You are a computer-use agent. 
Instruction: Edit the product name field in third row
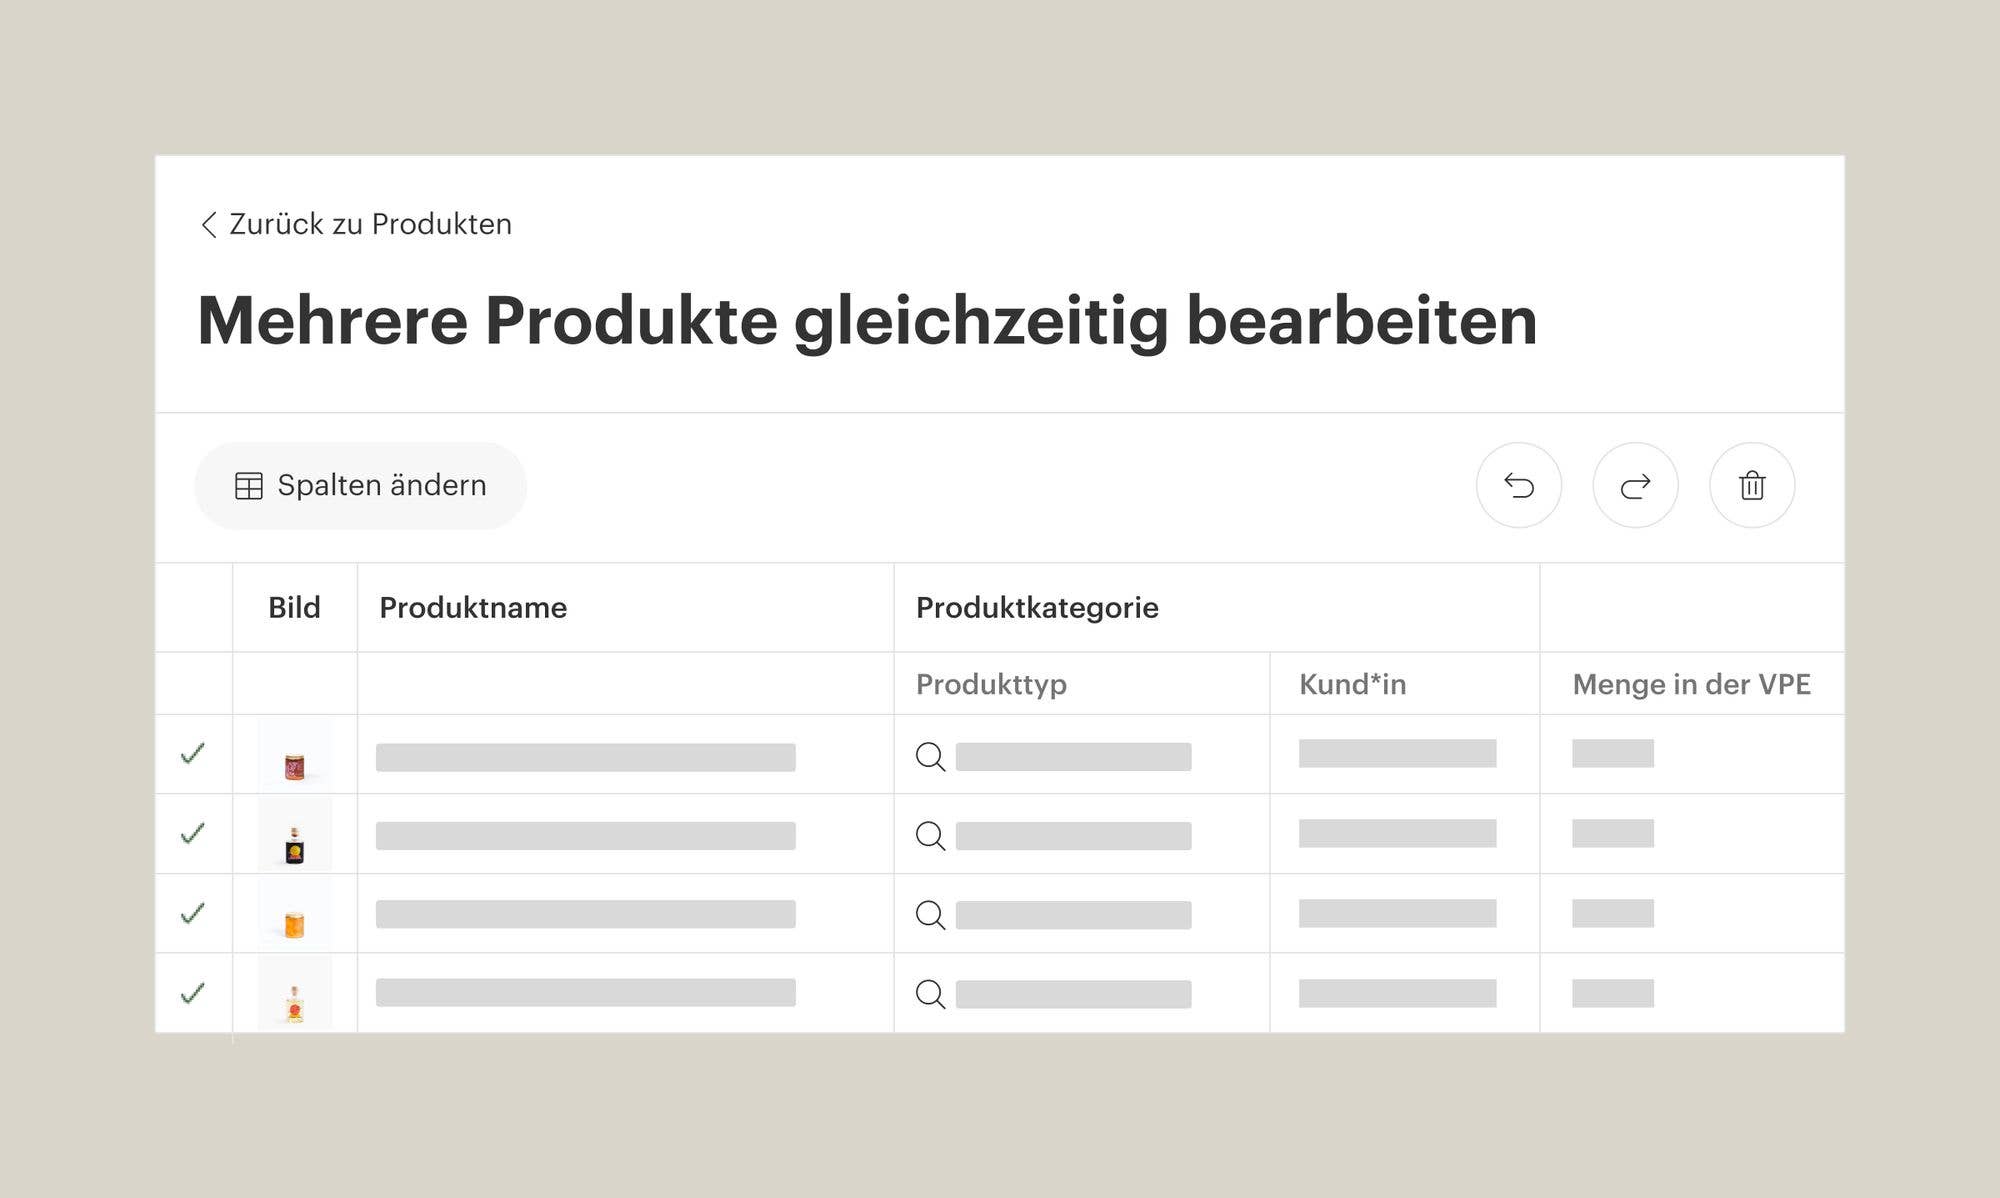[585, 914]
